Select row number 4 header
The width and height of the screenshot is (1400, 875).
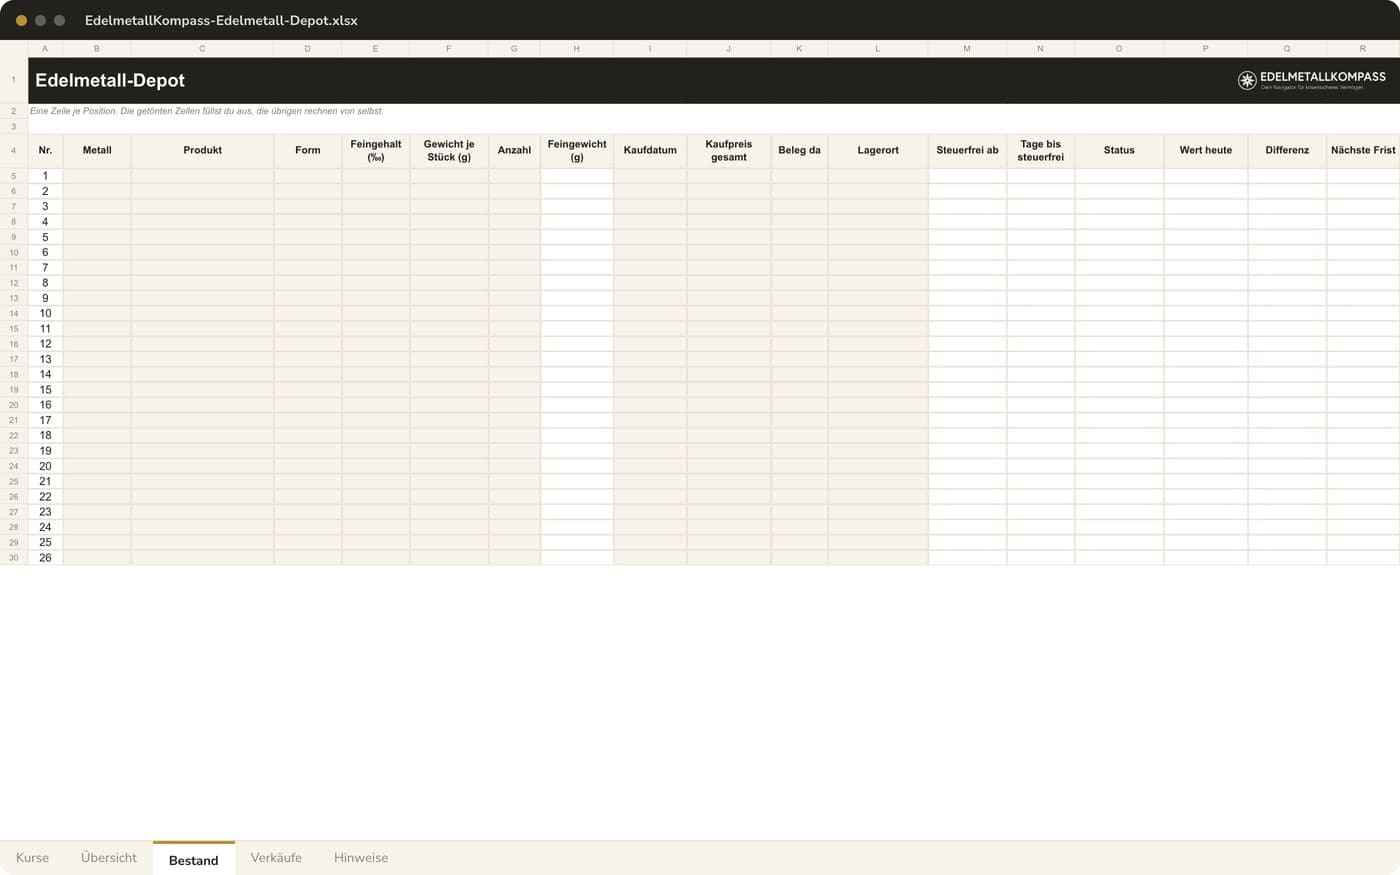[x=14, y=150]
